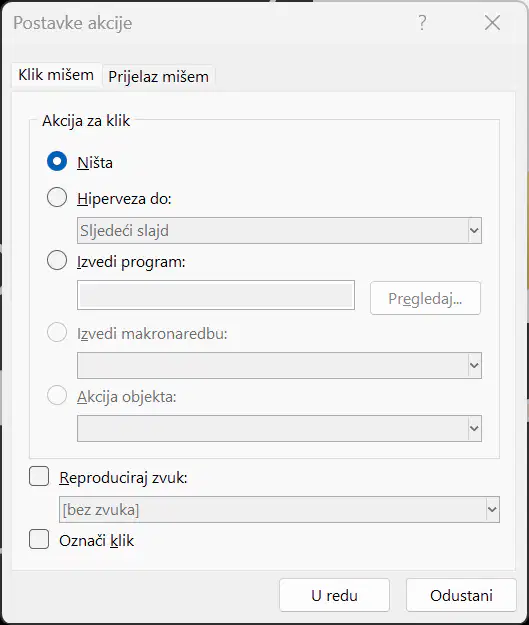Select the Izvedi makronaredbu radio button

coord(57,332)
